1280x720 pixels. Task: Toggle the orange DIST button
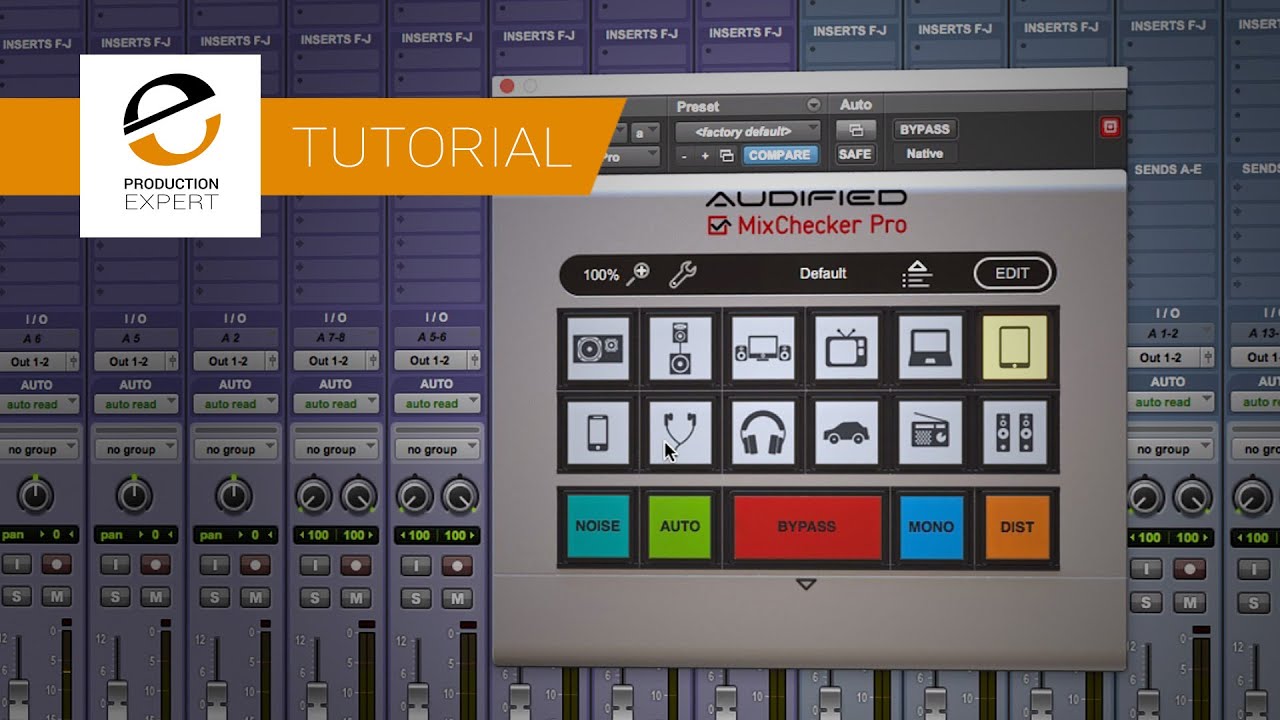(x=1016, y=526)
